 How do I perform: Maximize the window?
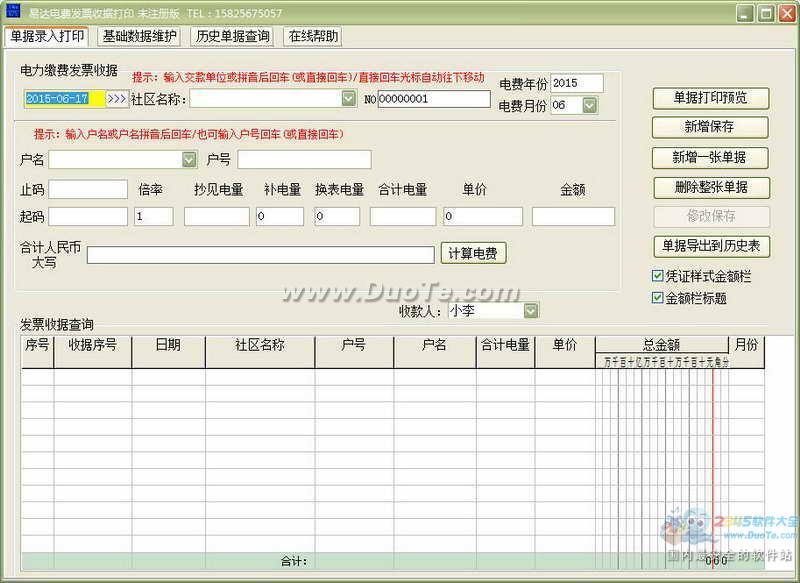pyautogui.click(x=766, y=13)
